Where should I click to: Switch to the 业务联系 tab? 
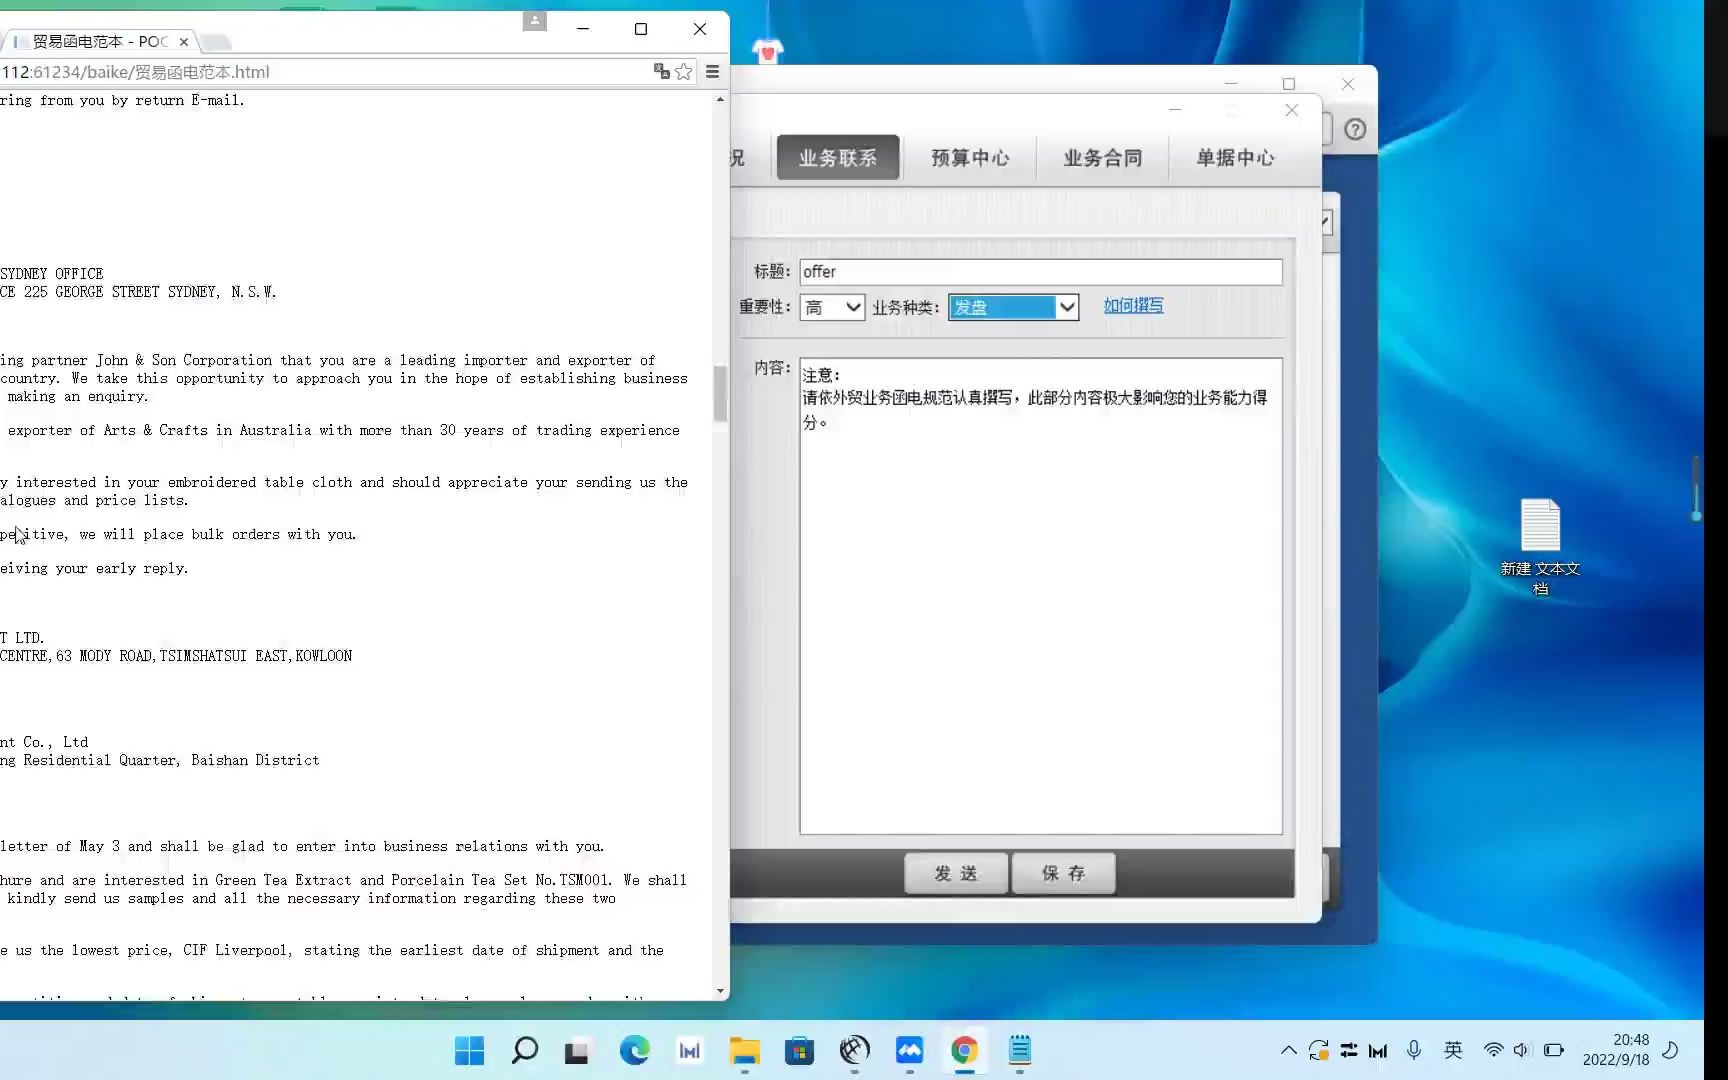pos(838,158)
